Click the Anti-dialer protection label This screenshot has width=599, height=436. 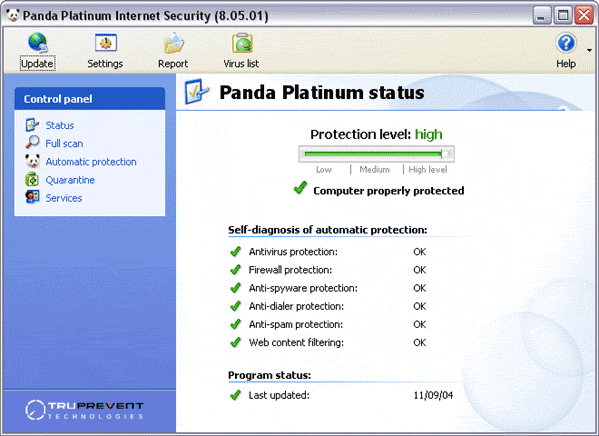[296, 306]
